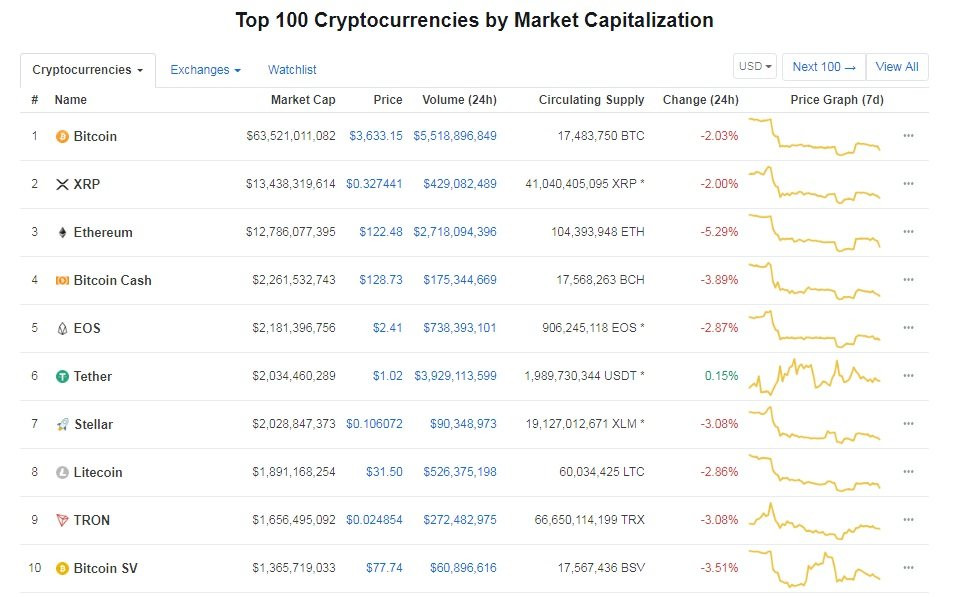957x597 pixels.
Task: Open the Tether 7-day price graph
Action: [815, 376]
